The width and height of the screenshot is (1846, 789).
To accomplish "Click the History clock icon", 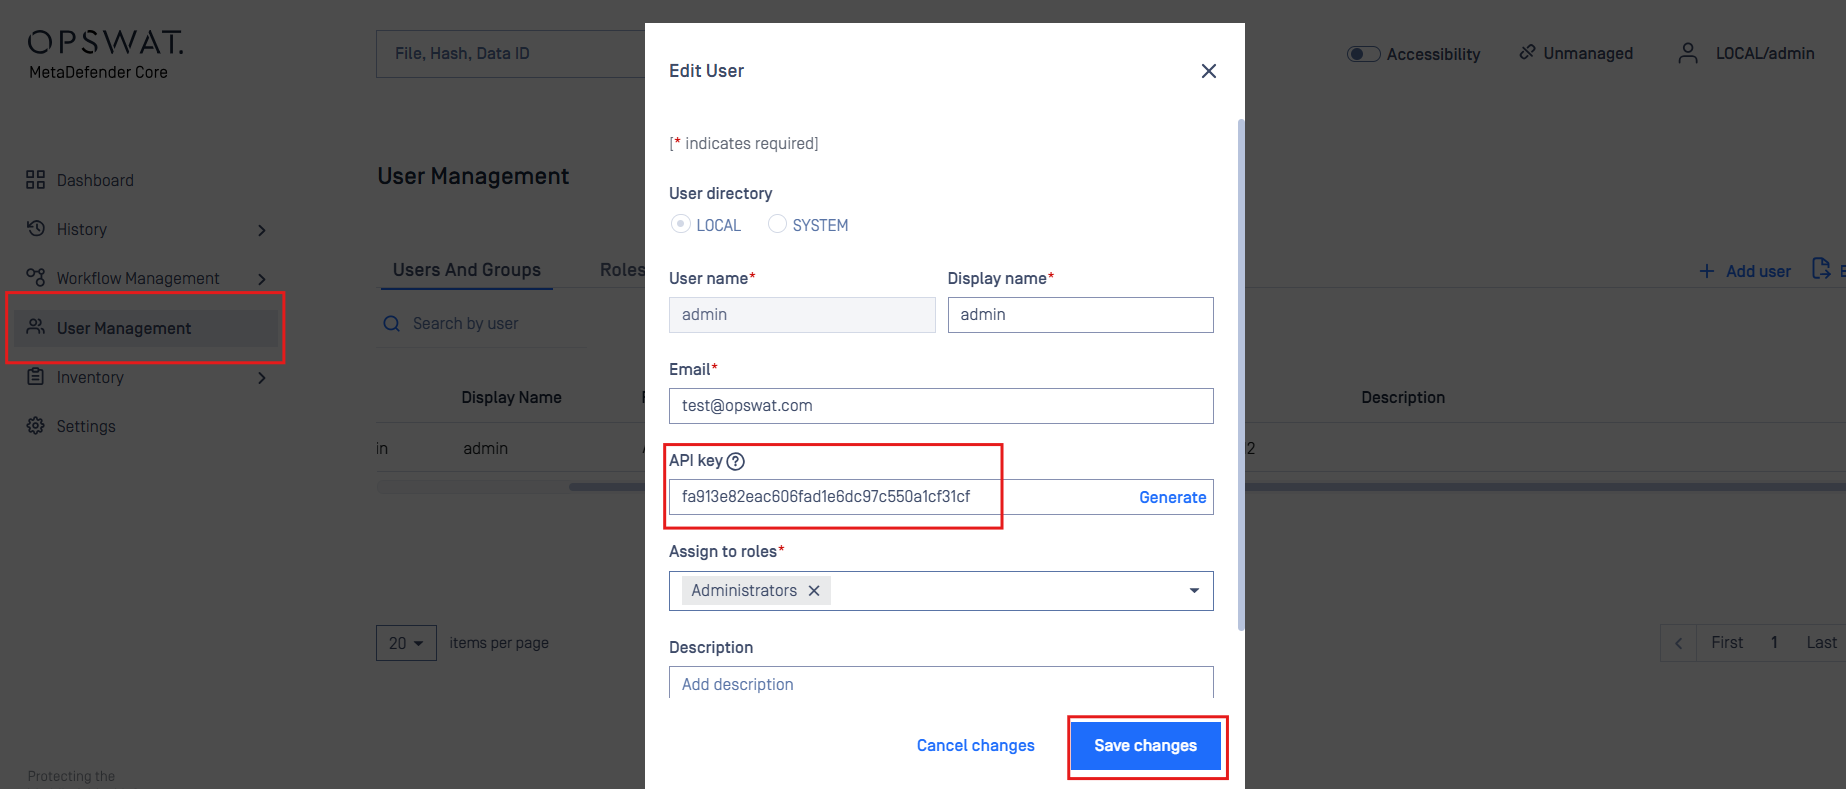I will [x=36, y=228].
